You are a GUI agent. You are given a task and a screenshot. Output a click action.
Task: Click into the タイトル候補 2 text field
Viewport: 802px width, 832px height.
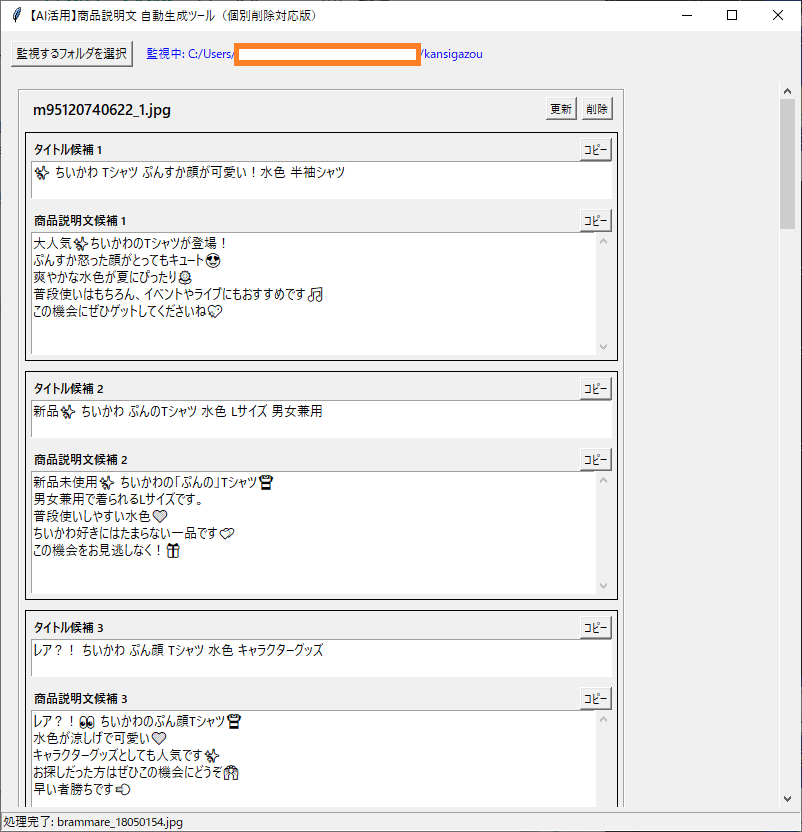[321, 419]
